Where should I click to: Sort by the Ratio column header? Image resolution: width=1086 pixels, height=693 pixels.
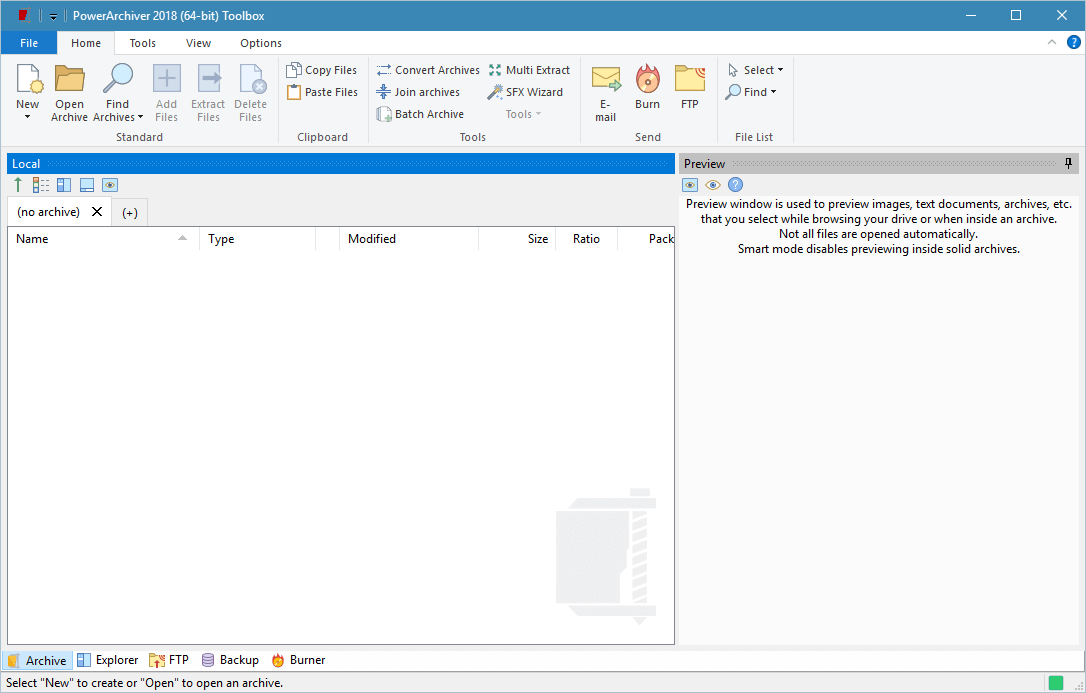click(x=587, y=239)
